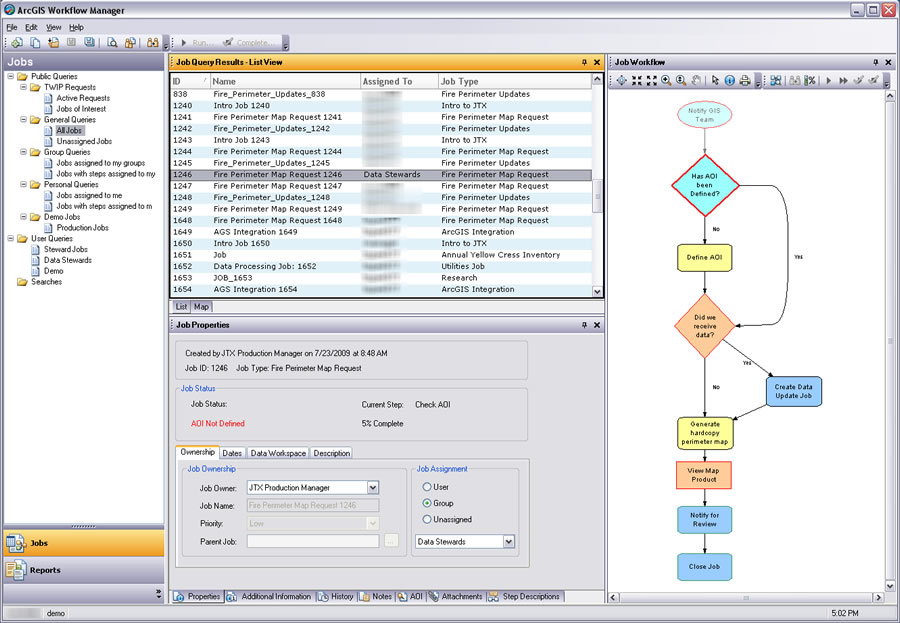
Task: Click the zoom in magnifier in workflow toolbar
Action: [666, 81]
